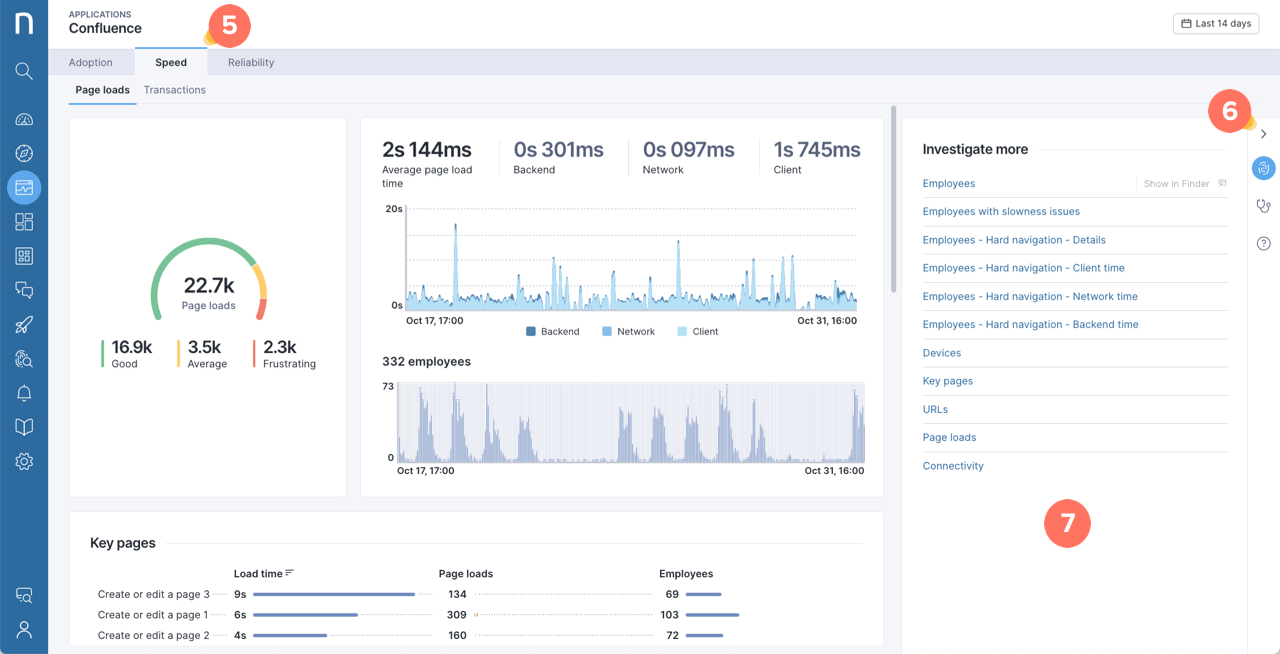Open the gauge overview icon in sidebar
The width and height of the screenshot is (1280, 654).
(x=24, y=120)
